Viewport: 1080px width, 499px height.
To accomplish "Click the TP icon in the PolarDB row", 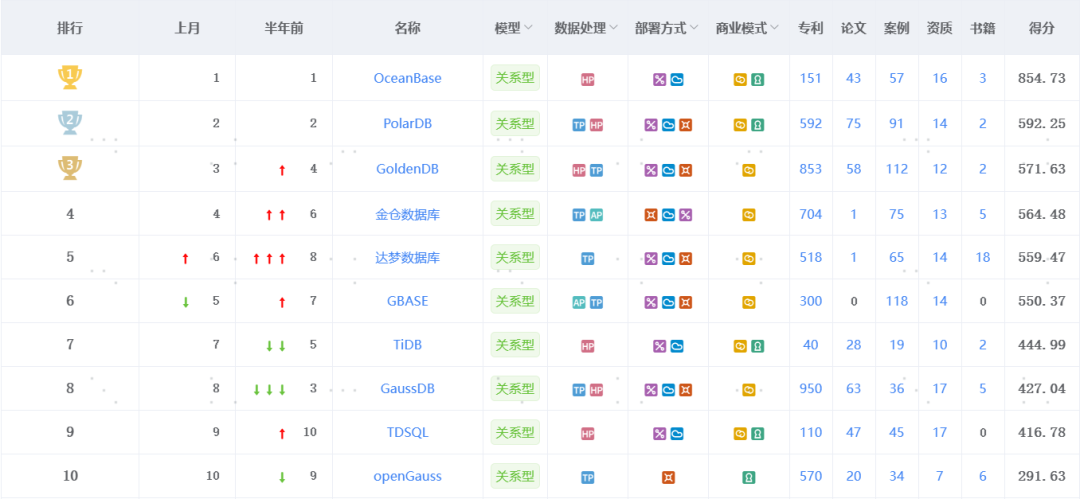I will 579,125.
